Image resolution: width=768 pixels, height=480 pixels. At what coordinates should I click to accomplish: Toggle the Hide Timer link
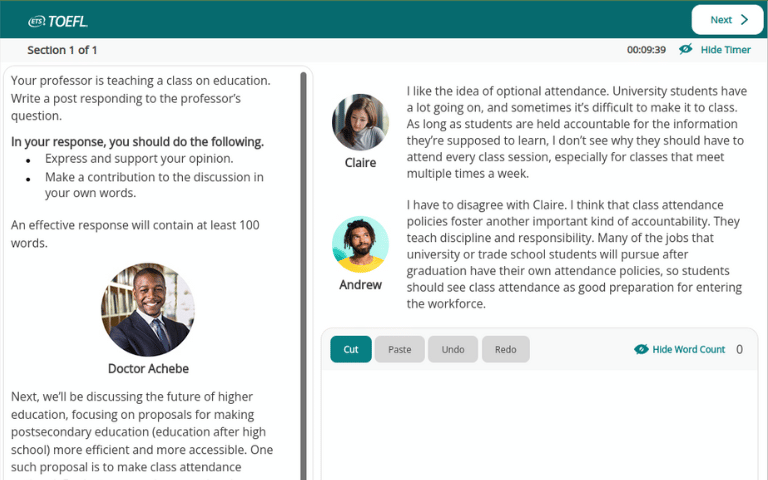[x=725, y=50]
